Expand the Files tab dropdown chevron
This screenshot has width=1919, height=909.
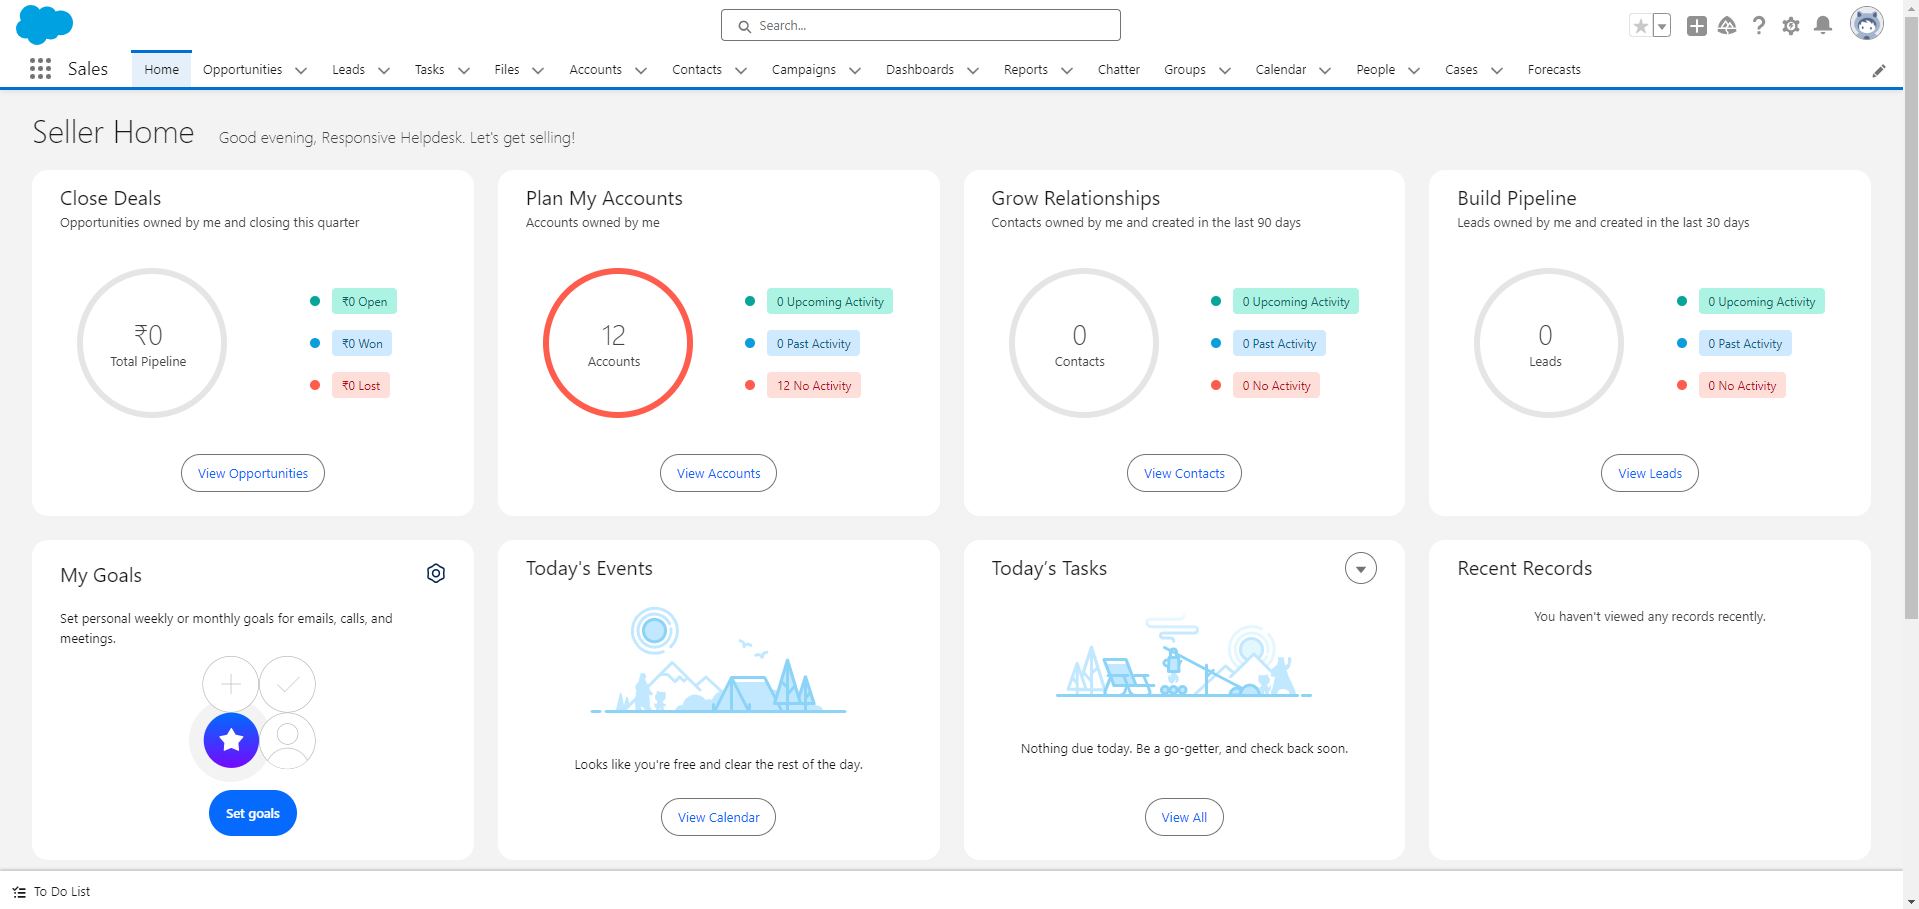tap(538, 70)
